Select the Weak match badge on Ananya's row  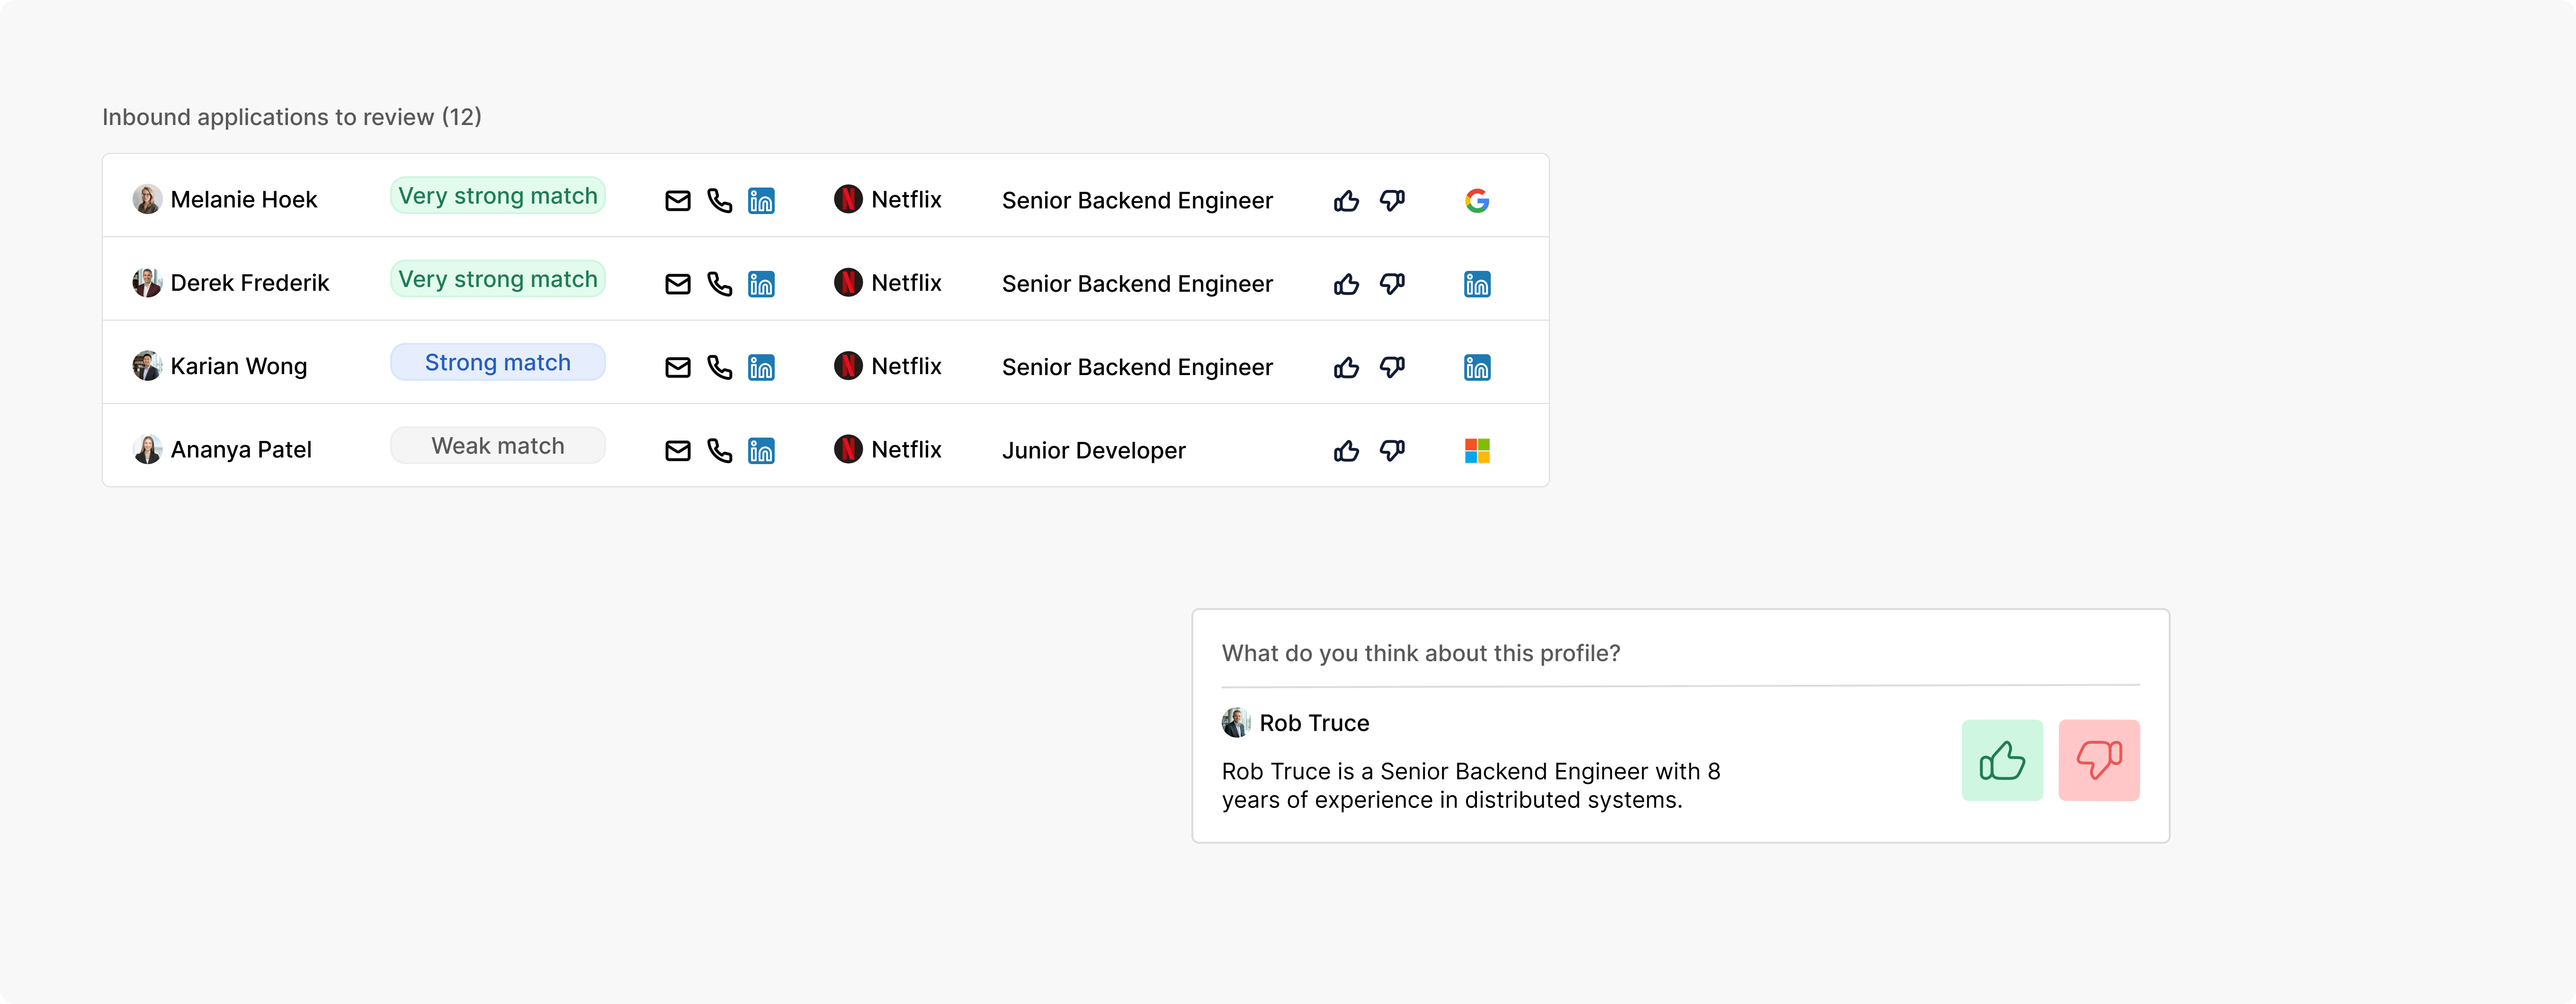point(497,445)
